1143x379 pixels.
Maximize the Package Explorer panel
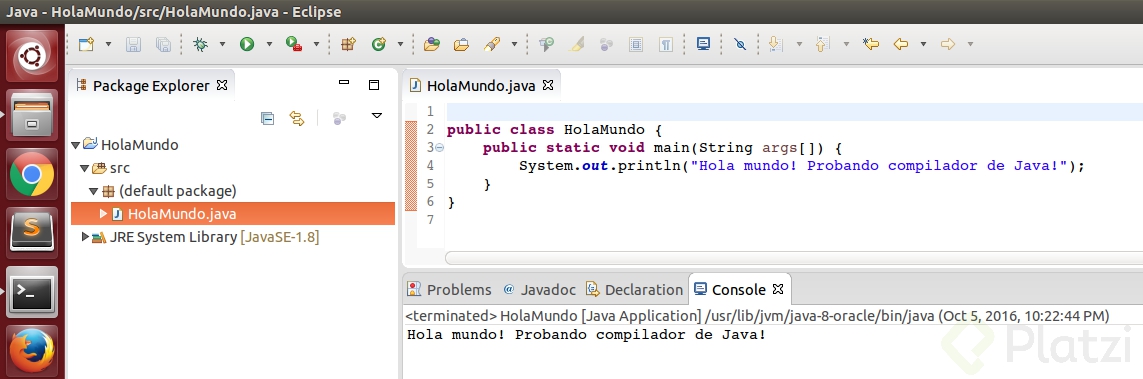click(x=374, y=85)
